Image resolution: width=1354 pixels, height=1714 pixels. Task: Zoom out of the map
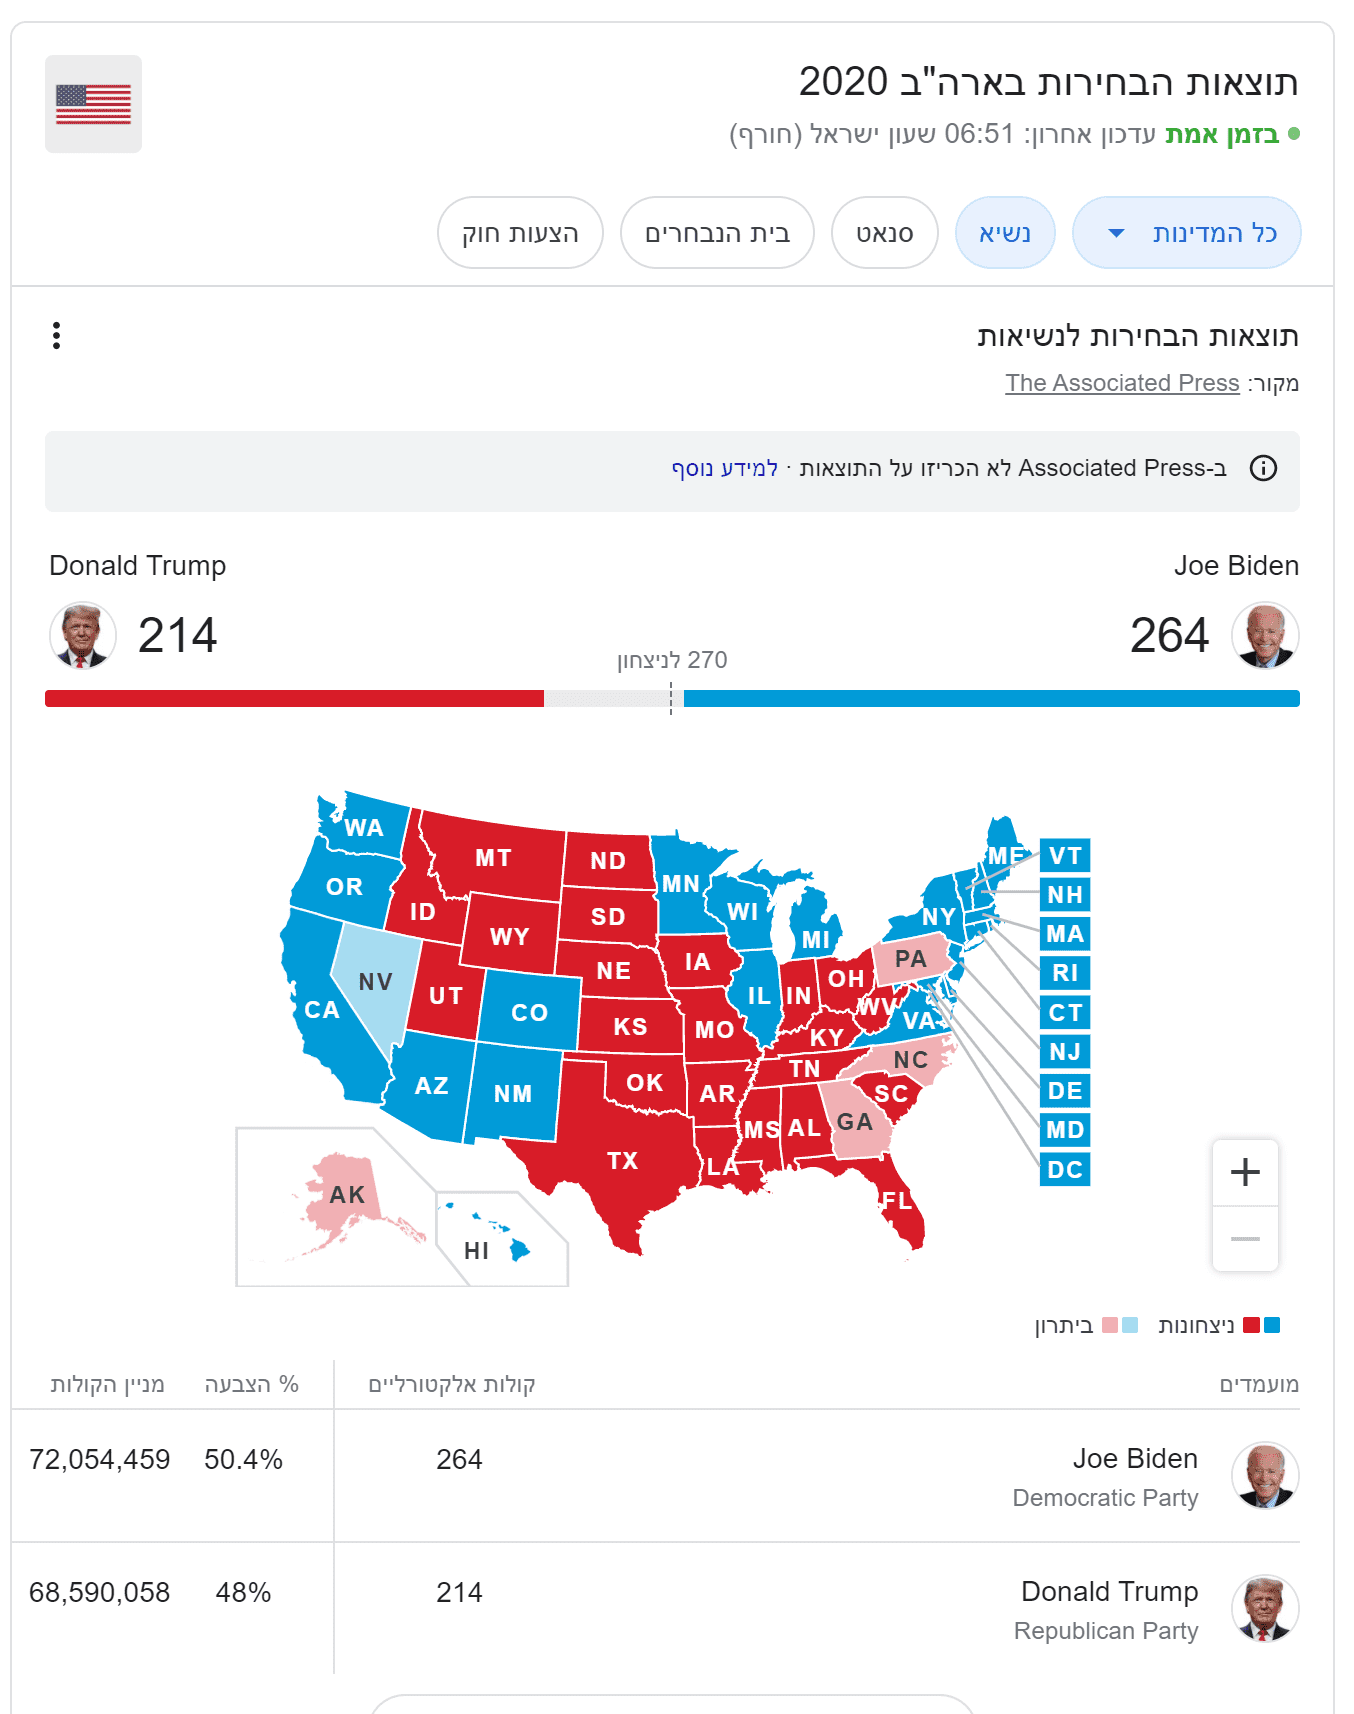1244,1239
